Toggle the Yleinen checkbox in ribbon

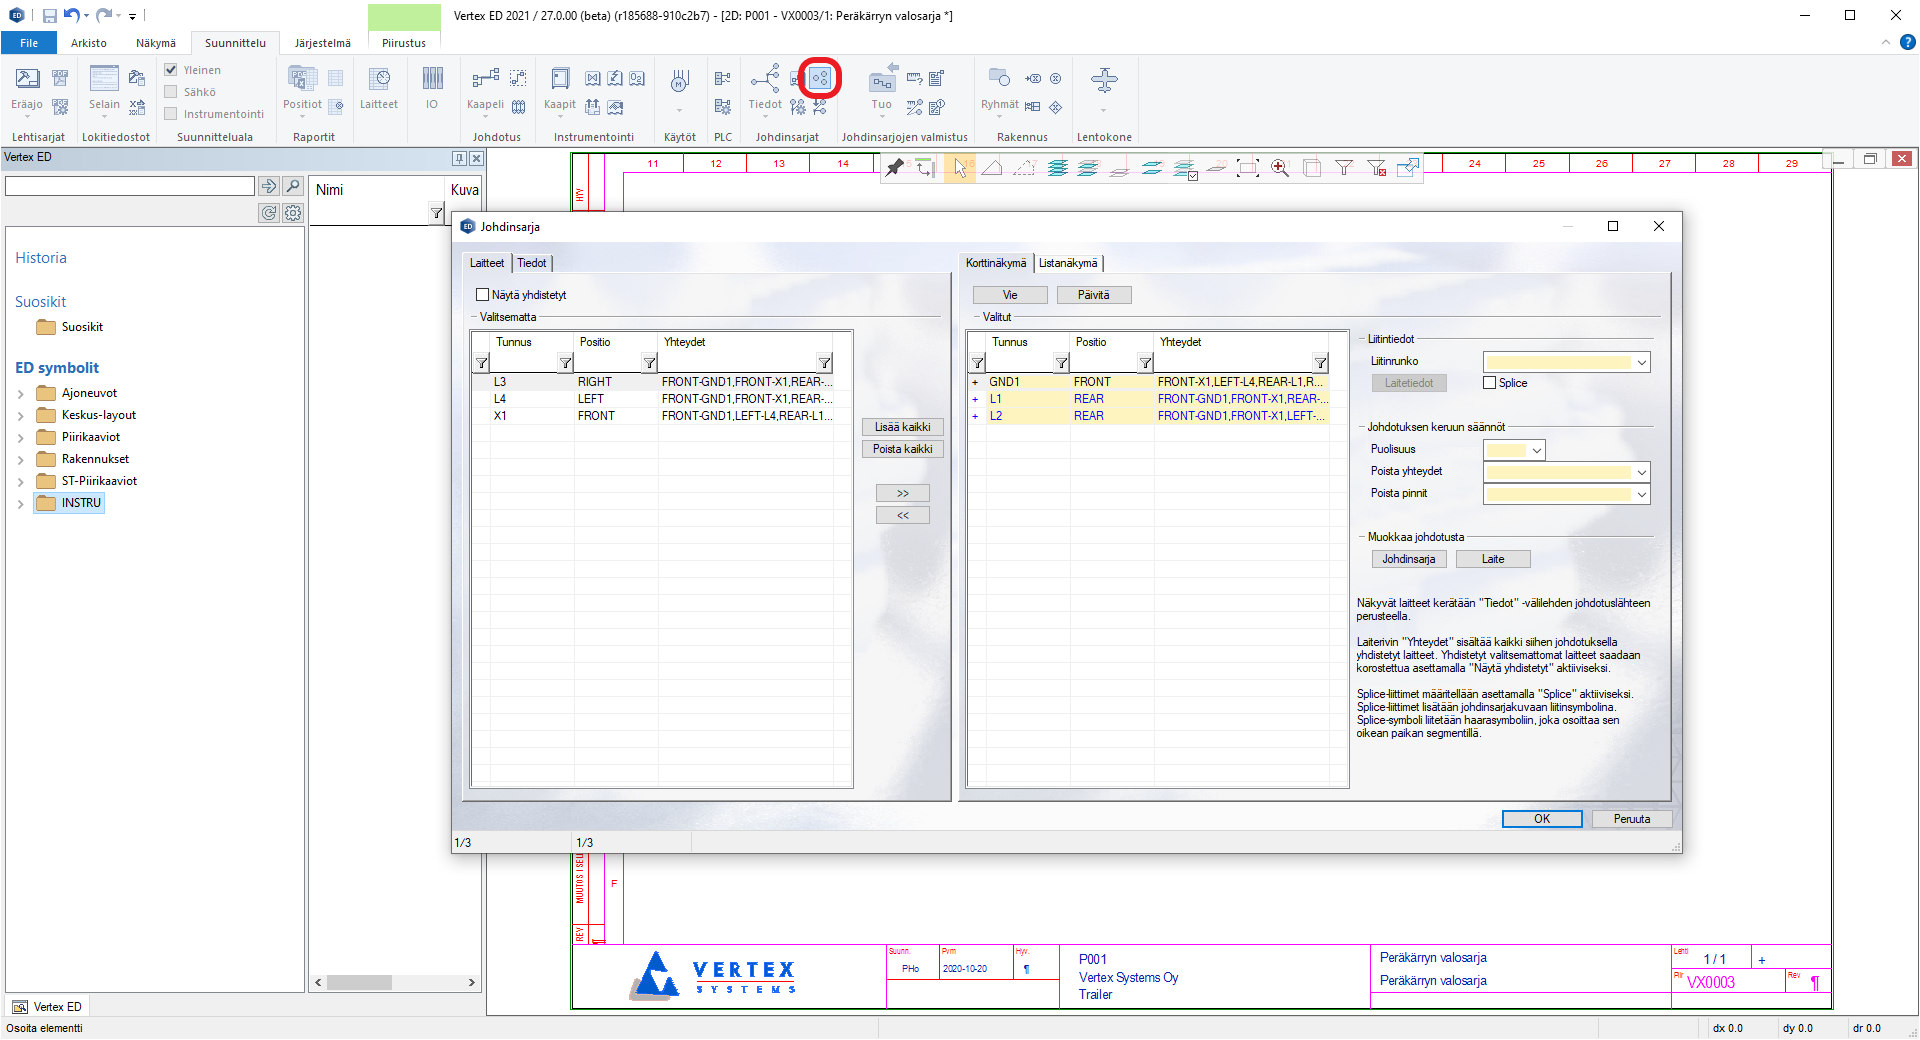pyautogui.click(x=171, y=70)
